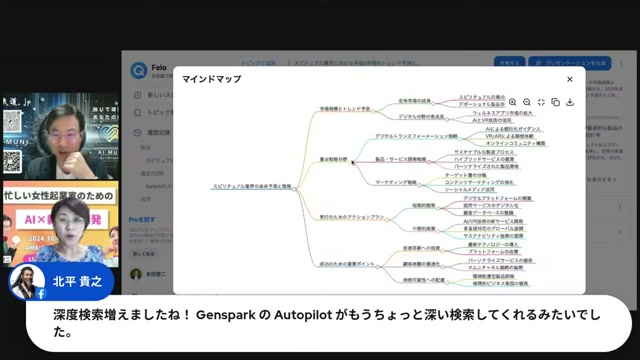Open the history clock icon in sidebar
640x360 pixels.
tap(138, 132)
